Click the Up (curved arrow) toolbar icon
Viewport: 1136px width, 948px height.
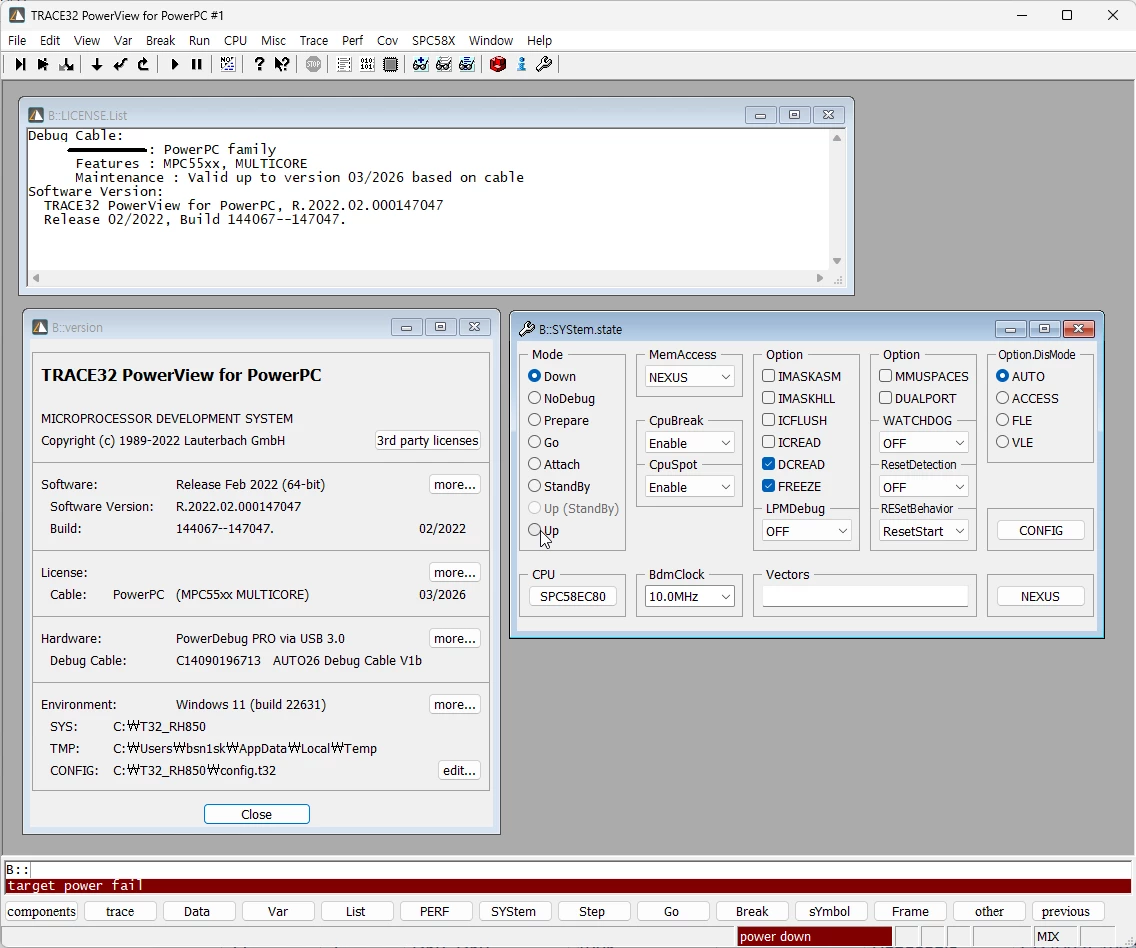pyautogui.click(x=143, y=64)
